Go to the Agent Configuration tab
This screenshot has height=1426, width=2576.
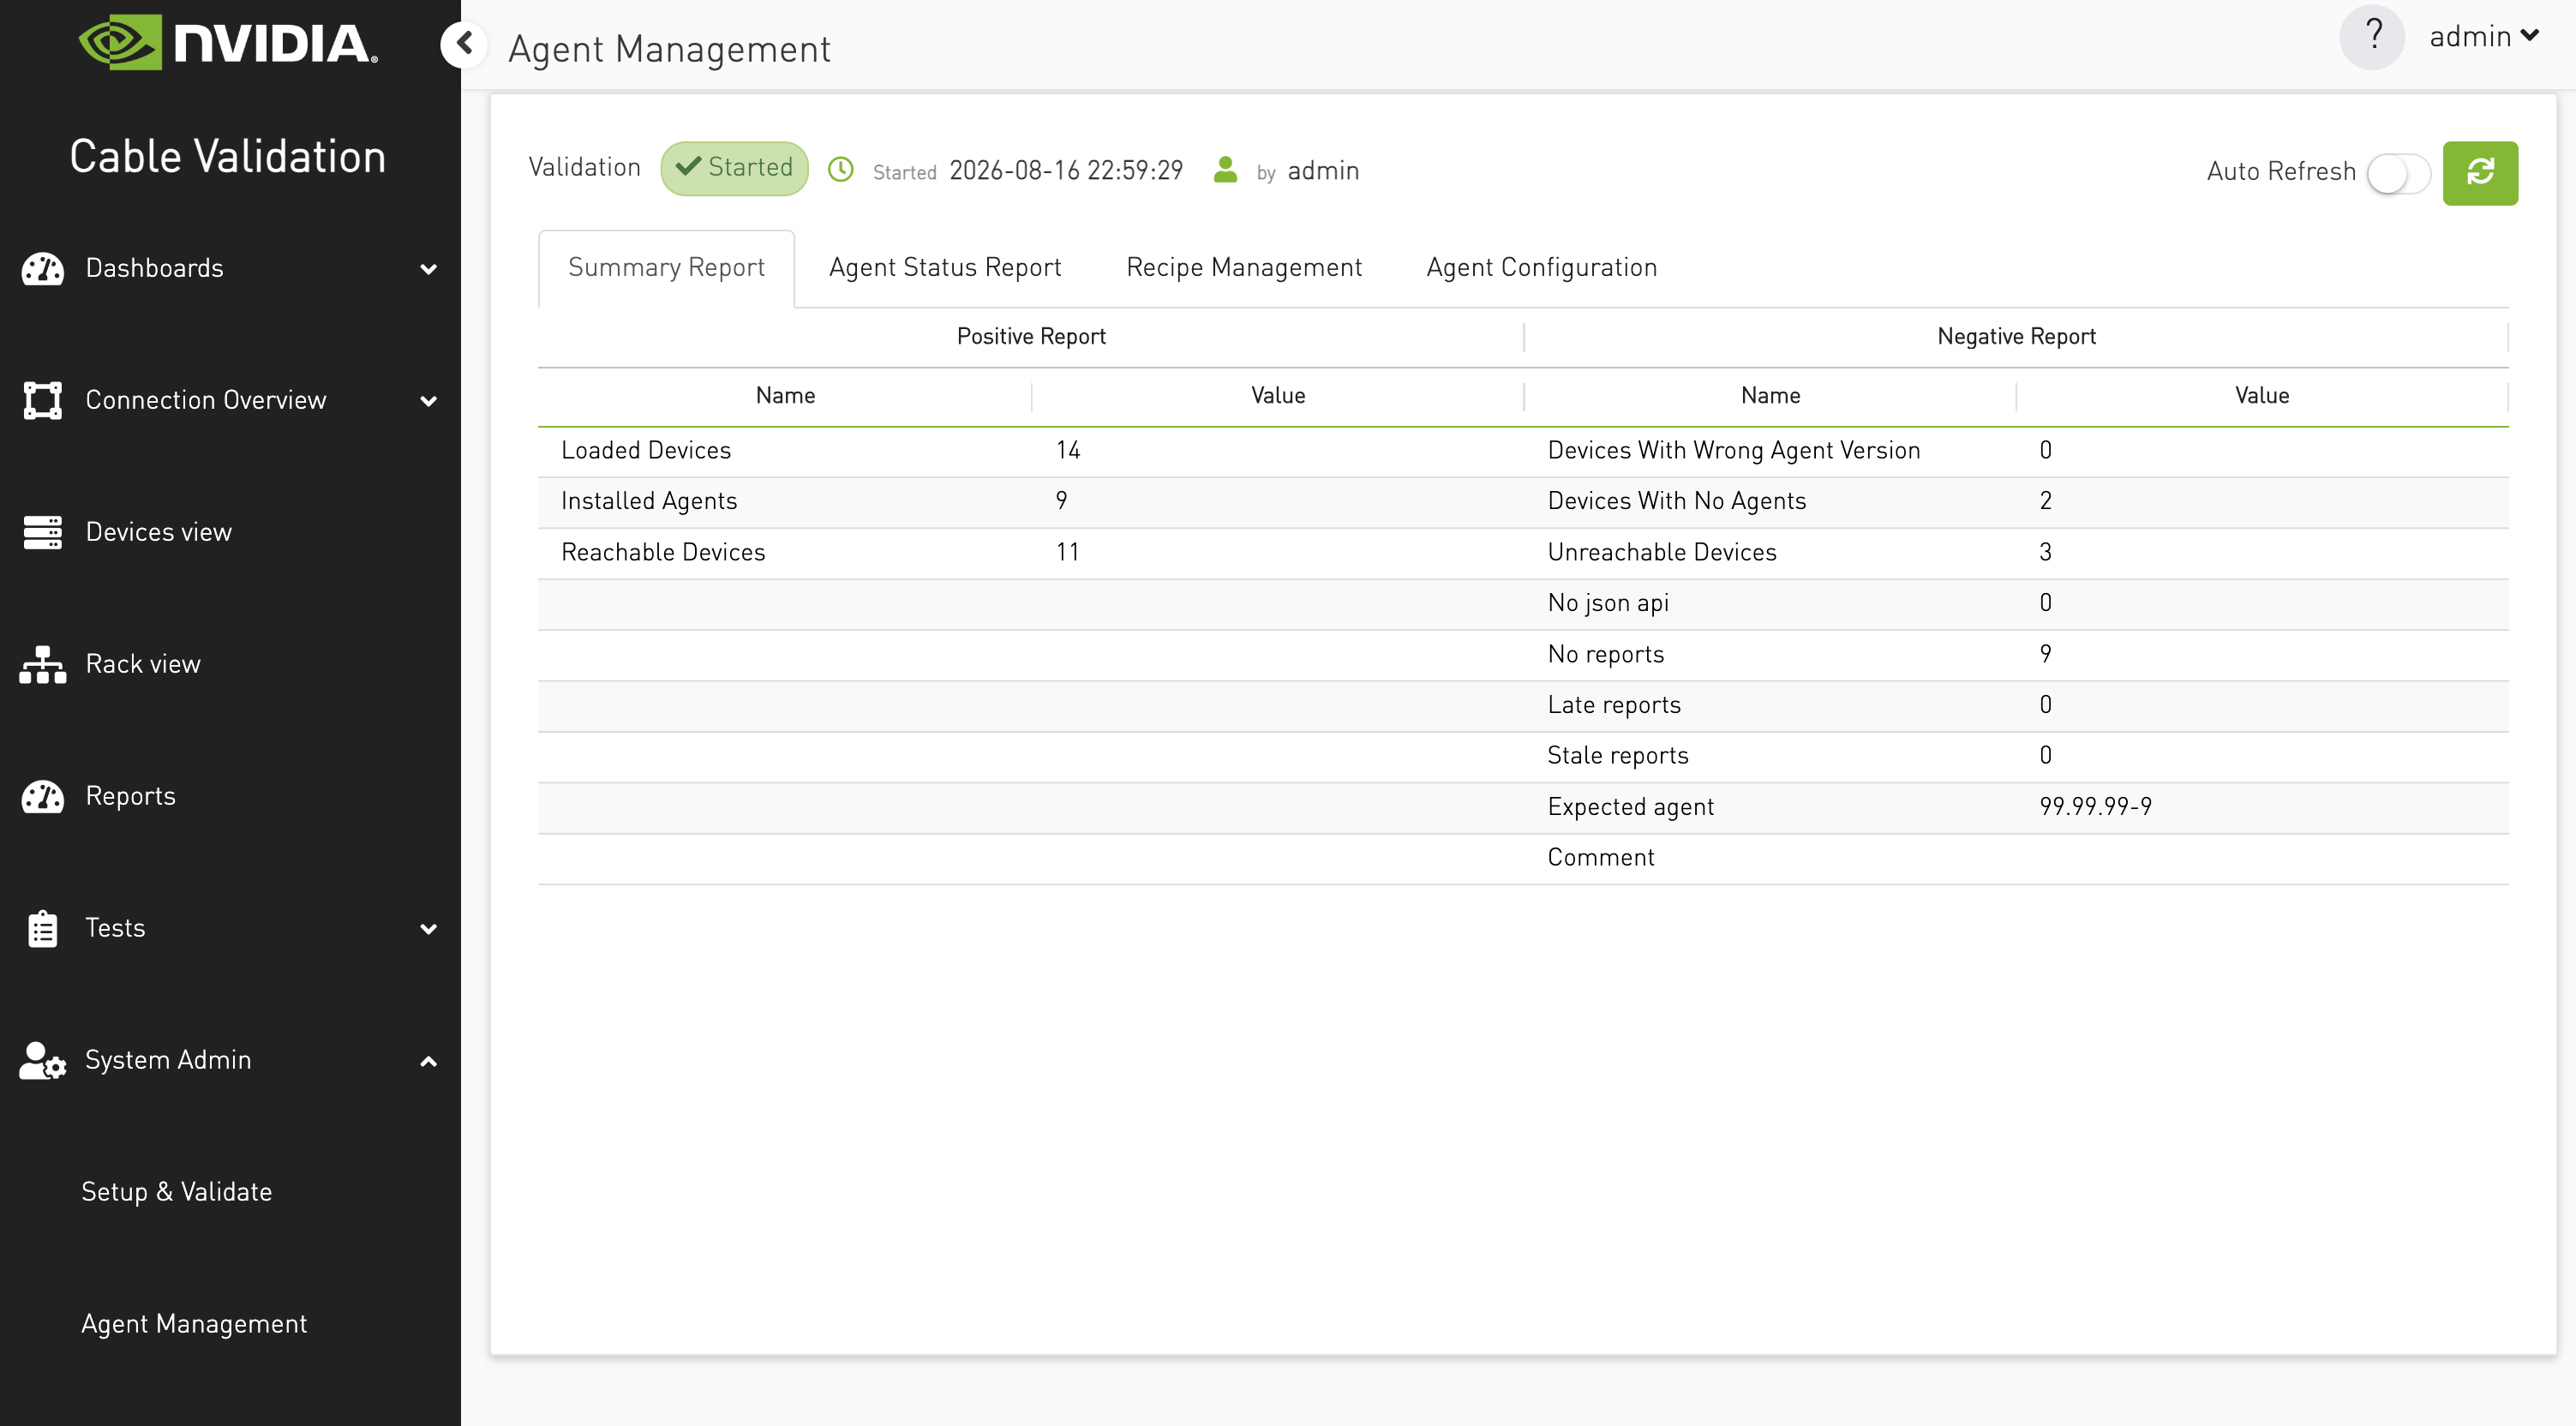[x=1541, y=267]
